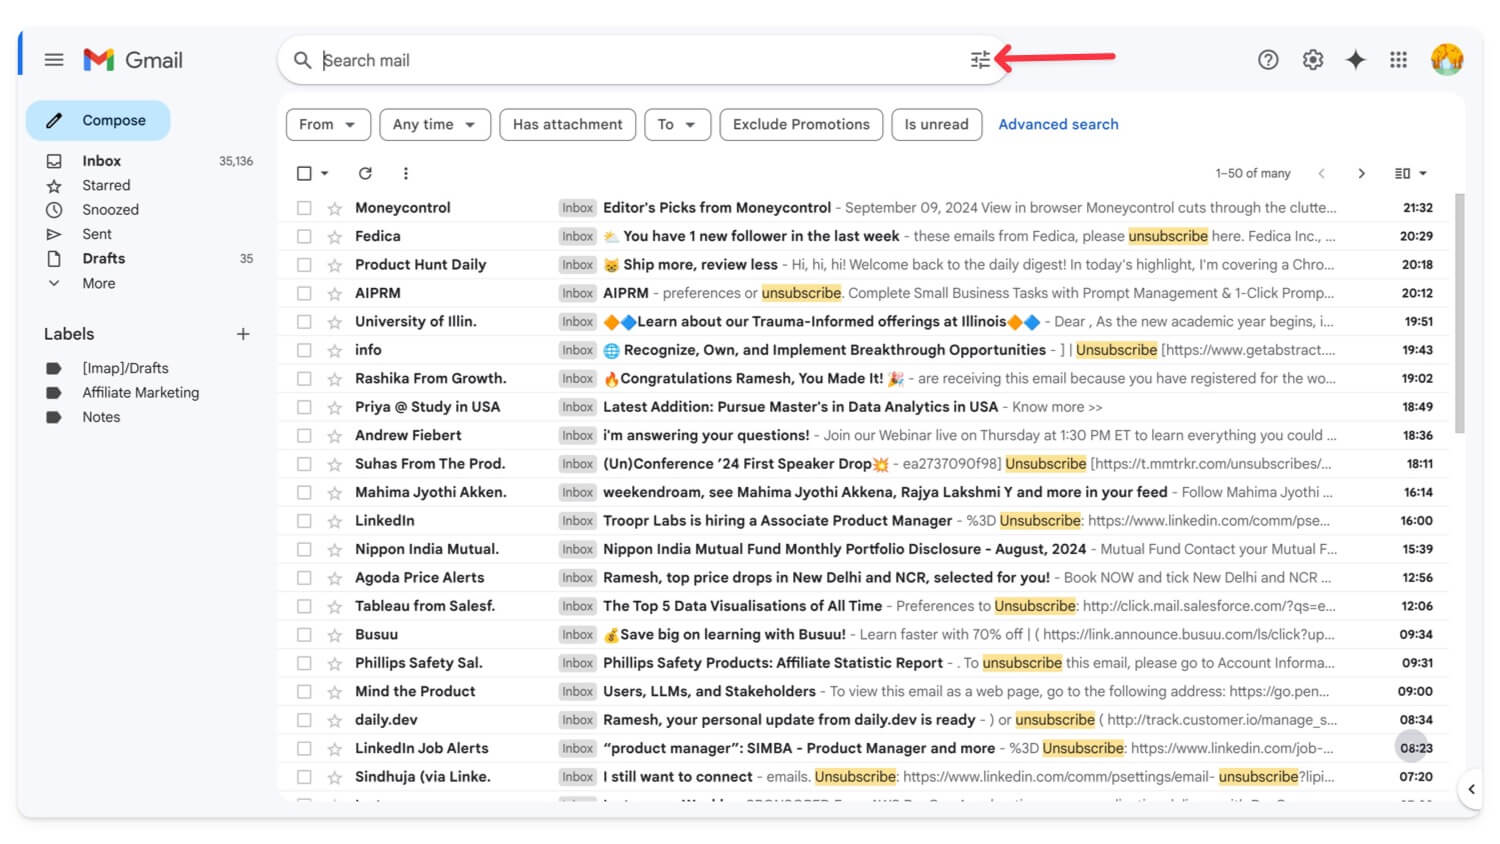The height and width of the screenshot is (844, 1500).
Task: Open the From filter dropdown
Action: tap(328, 124)
